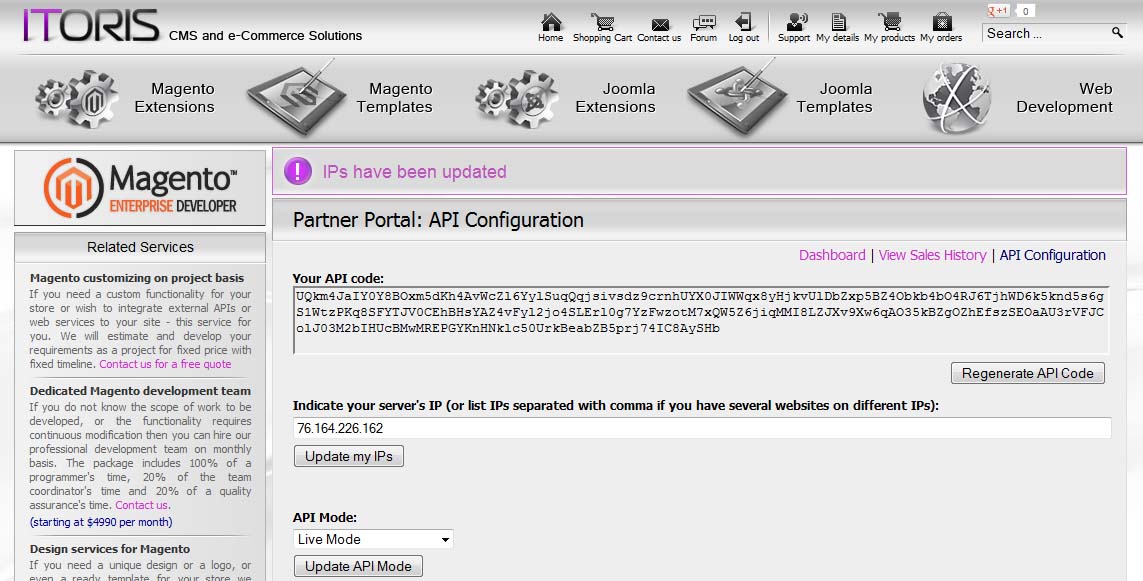
Task: Click the Google +1 count showing 0
Action: [x=1025, y=11]
